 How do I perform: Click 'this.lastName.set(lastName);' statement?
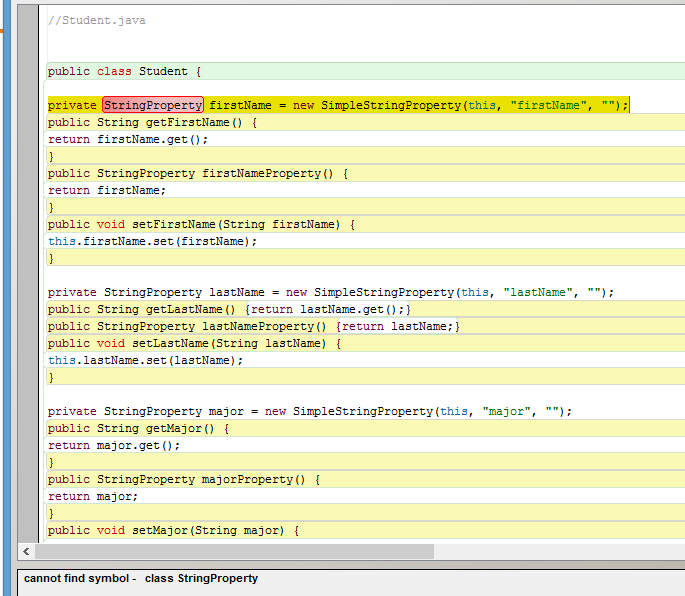coord(145,360)
